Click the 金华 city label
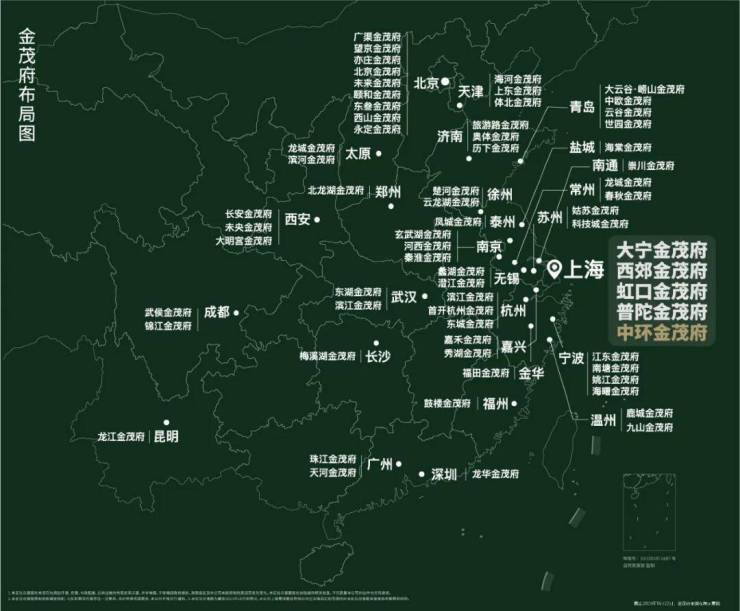 531,373
